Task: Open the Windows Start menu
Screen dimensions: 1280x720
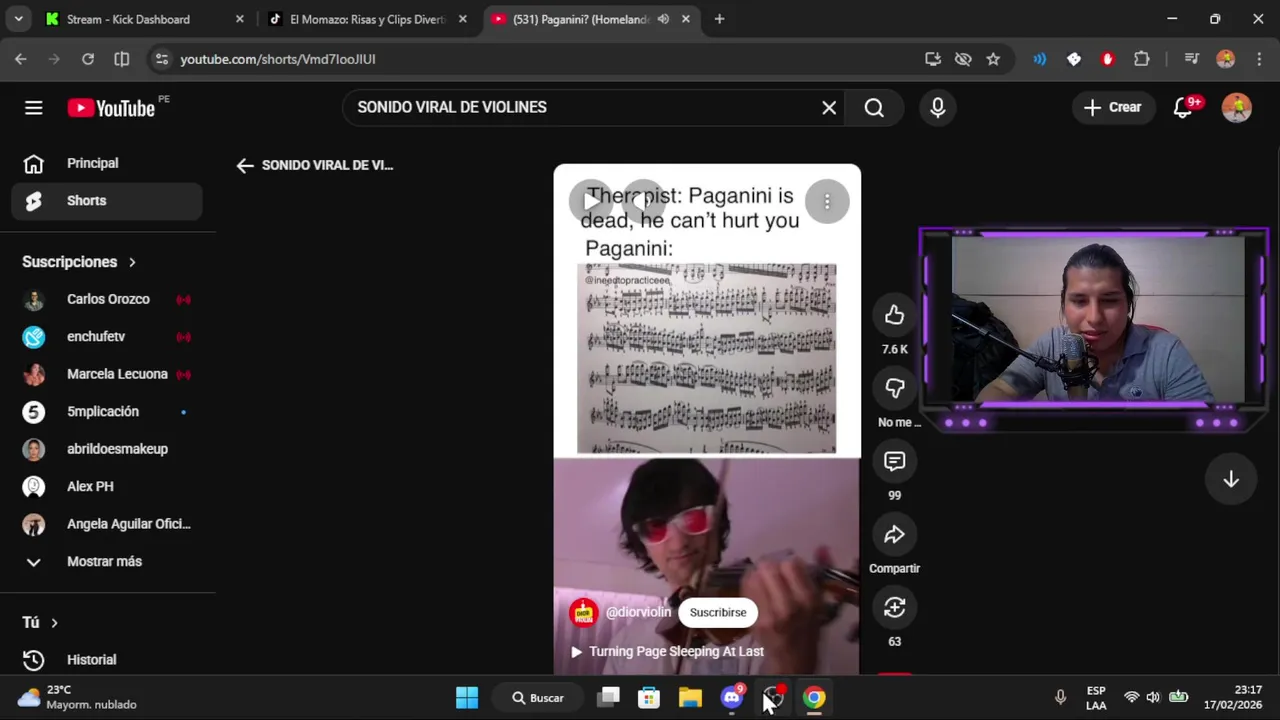Action: click(467, 698)
